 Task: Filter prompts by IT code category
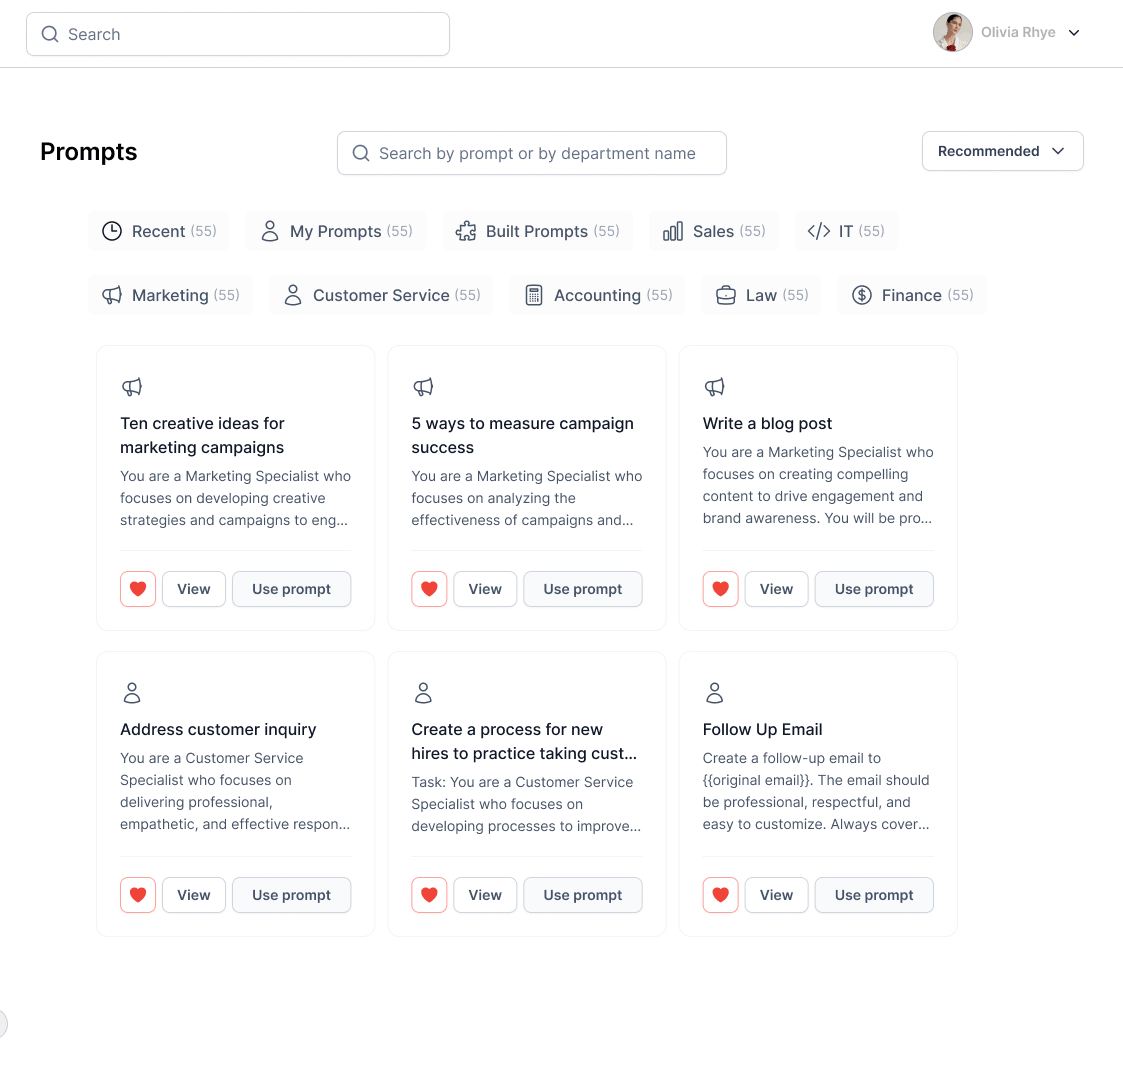pos(846,231)
